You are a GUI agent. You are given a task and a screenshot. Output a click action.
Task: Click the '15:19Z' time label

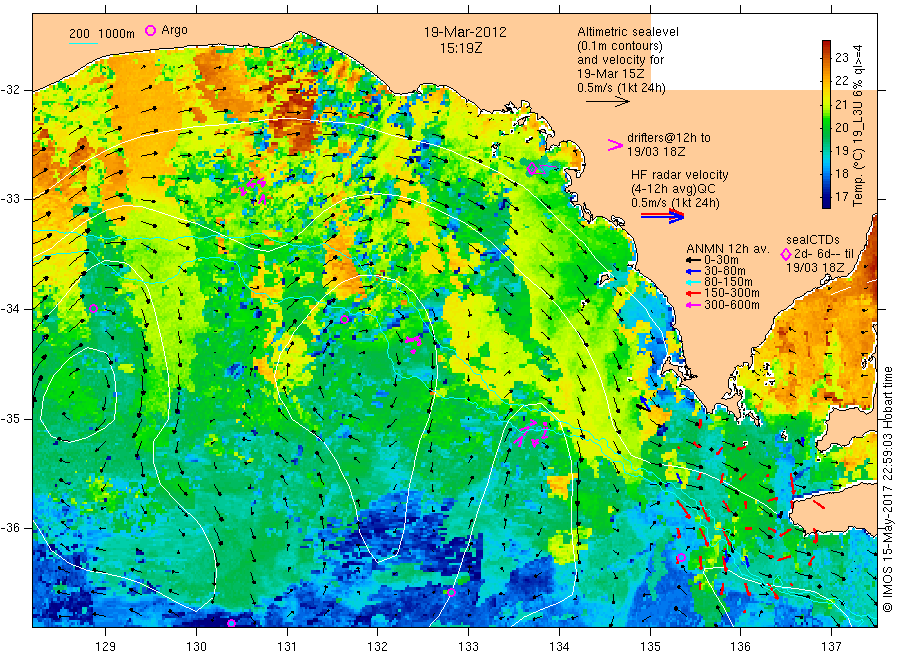pos(461,48)
